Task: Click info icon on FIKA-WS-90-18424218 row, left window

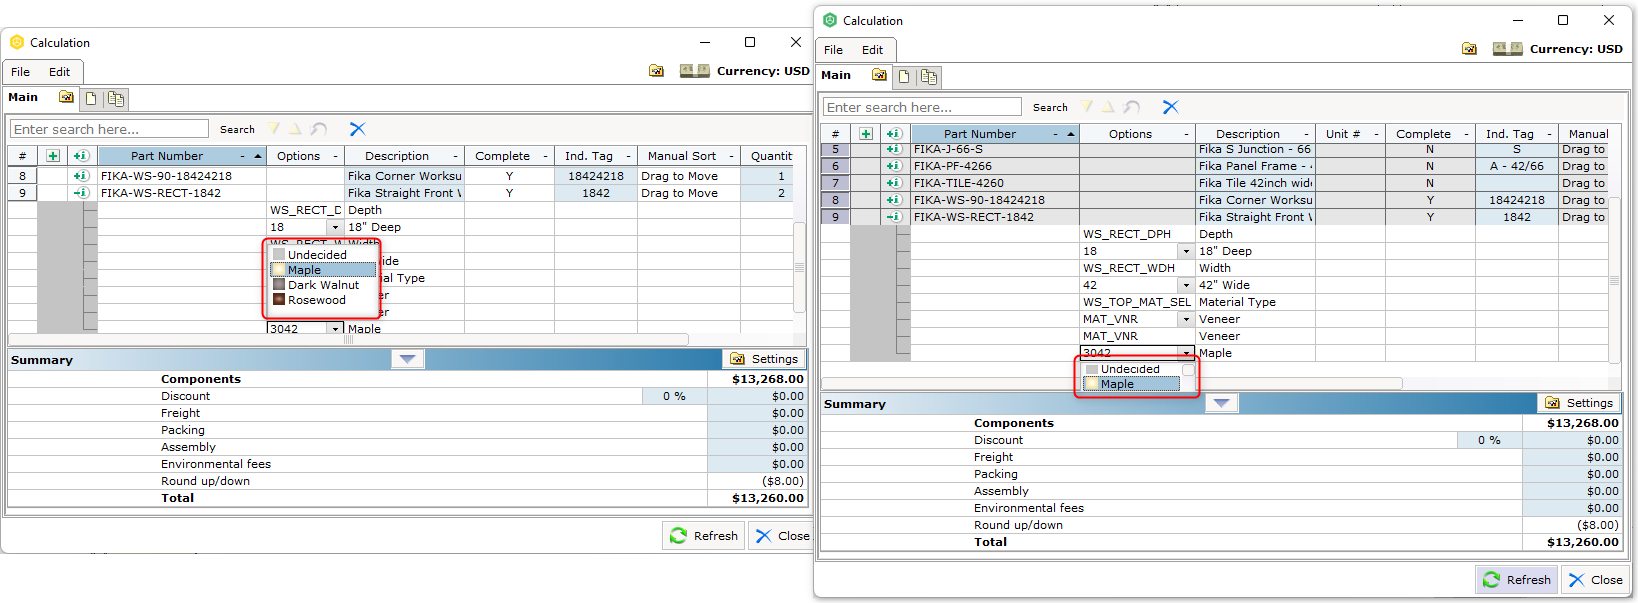Action: tap(81, 176)
